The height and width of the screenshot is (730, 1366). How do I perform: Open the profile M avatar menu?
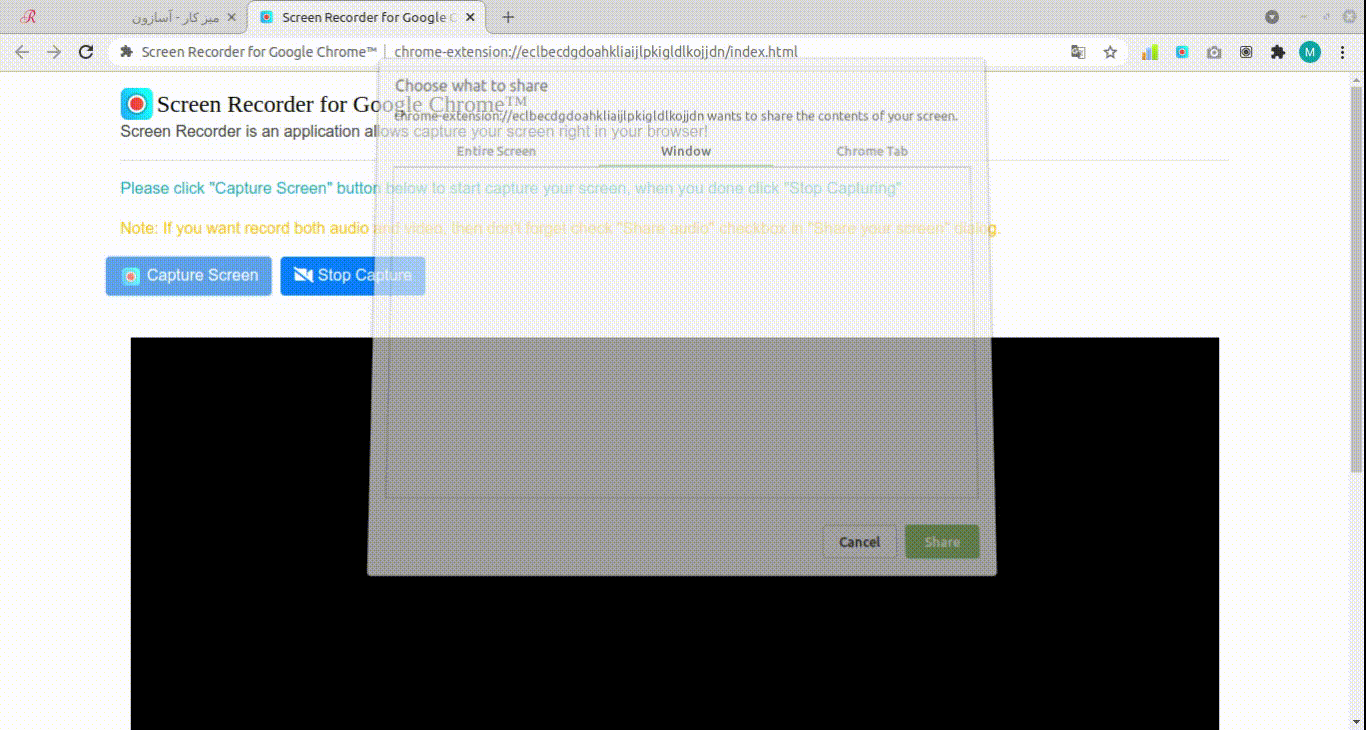point(1310,52)
